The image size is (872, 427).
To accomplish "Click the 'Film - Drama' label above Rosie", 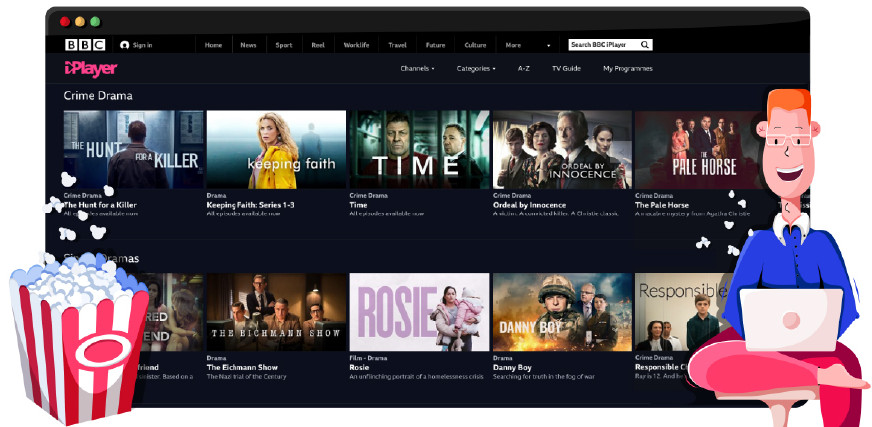I will point(368,358).
